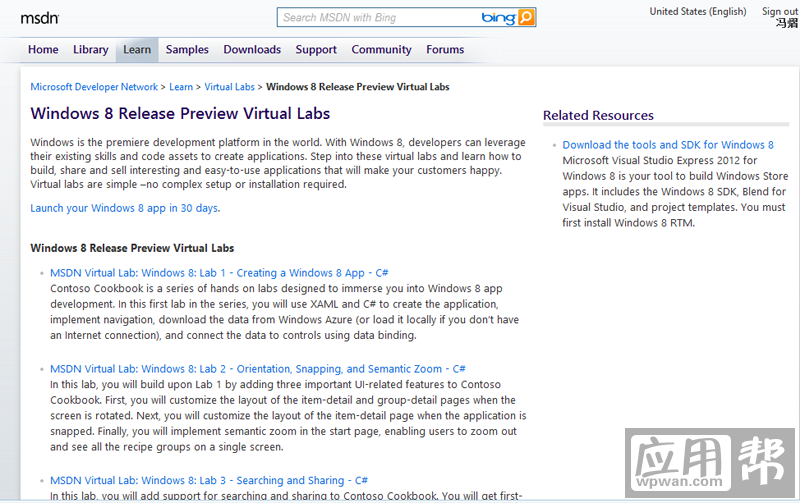Image resolution: width=800 pixels, height=503 pixels.
Task: Open Download the tools and SDK link
Action: (668, 145)
